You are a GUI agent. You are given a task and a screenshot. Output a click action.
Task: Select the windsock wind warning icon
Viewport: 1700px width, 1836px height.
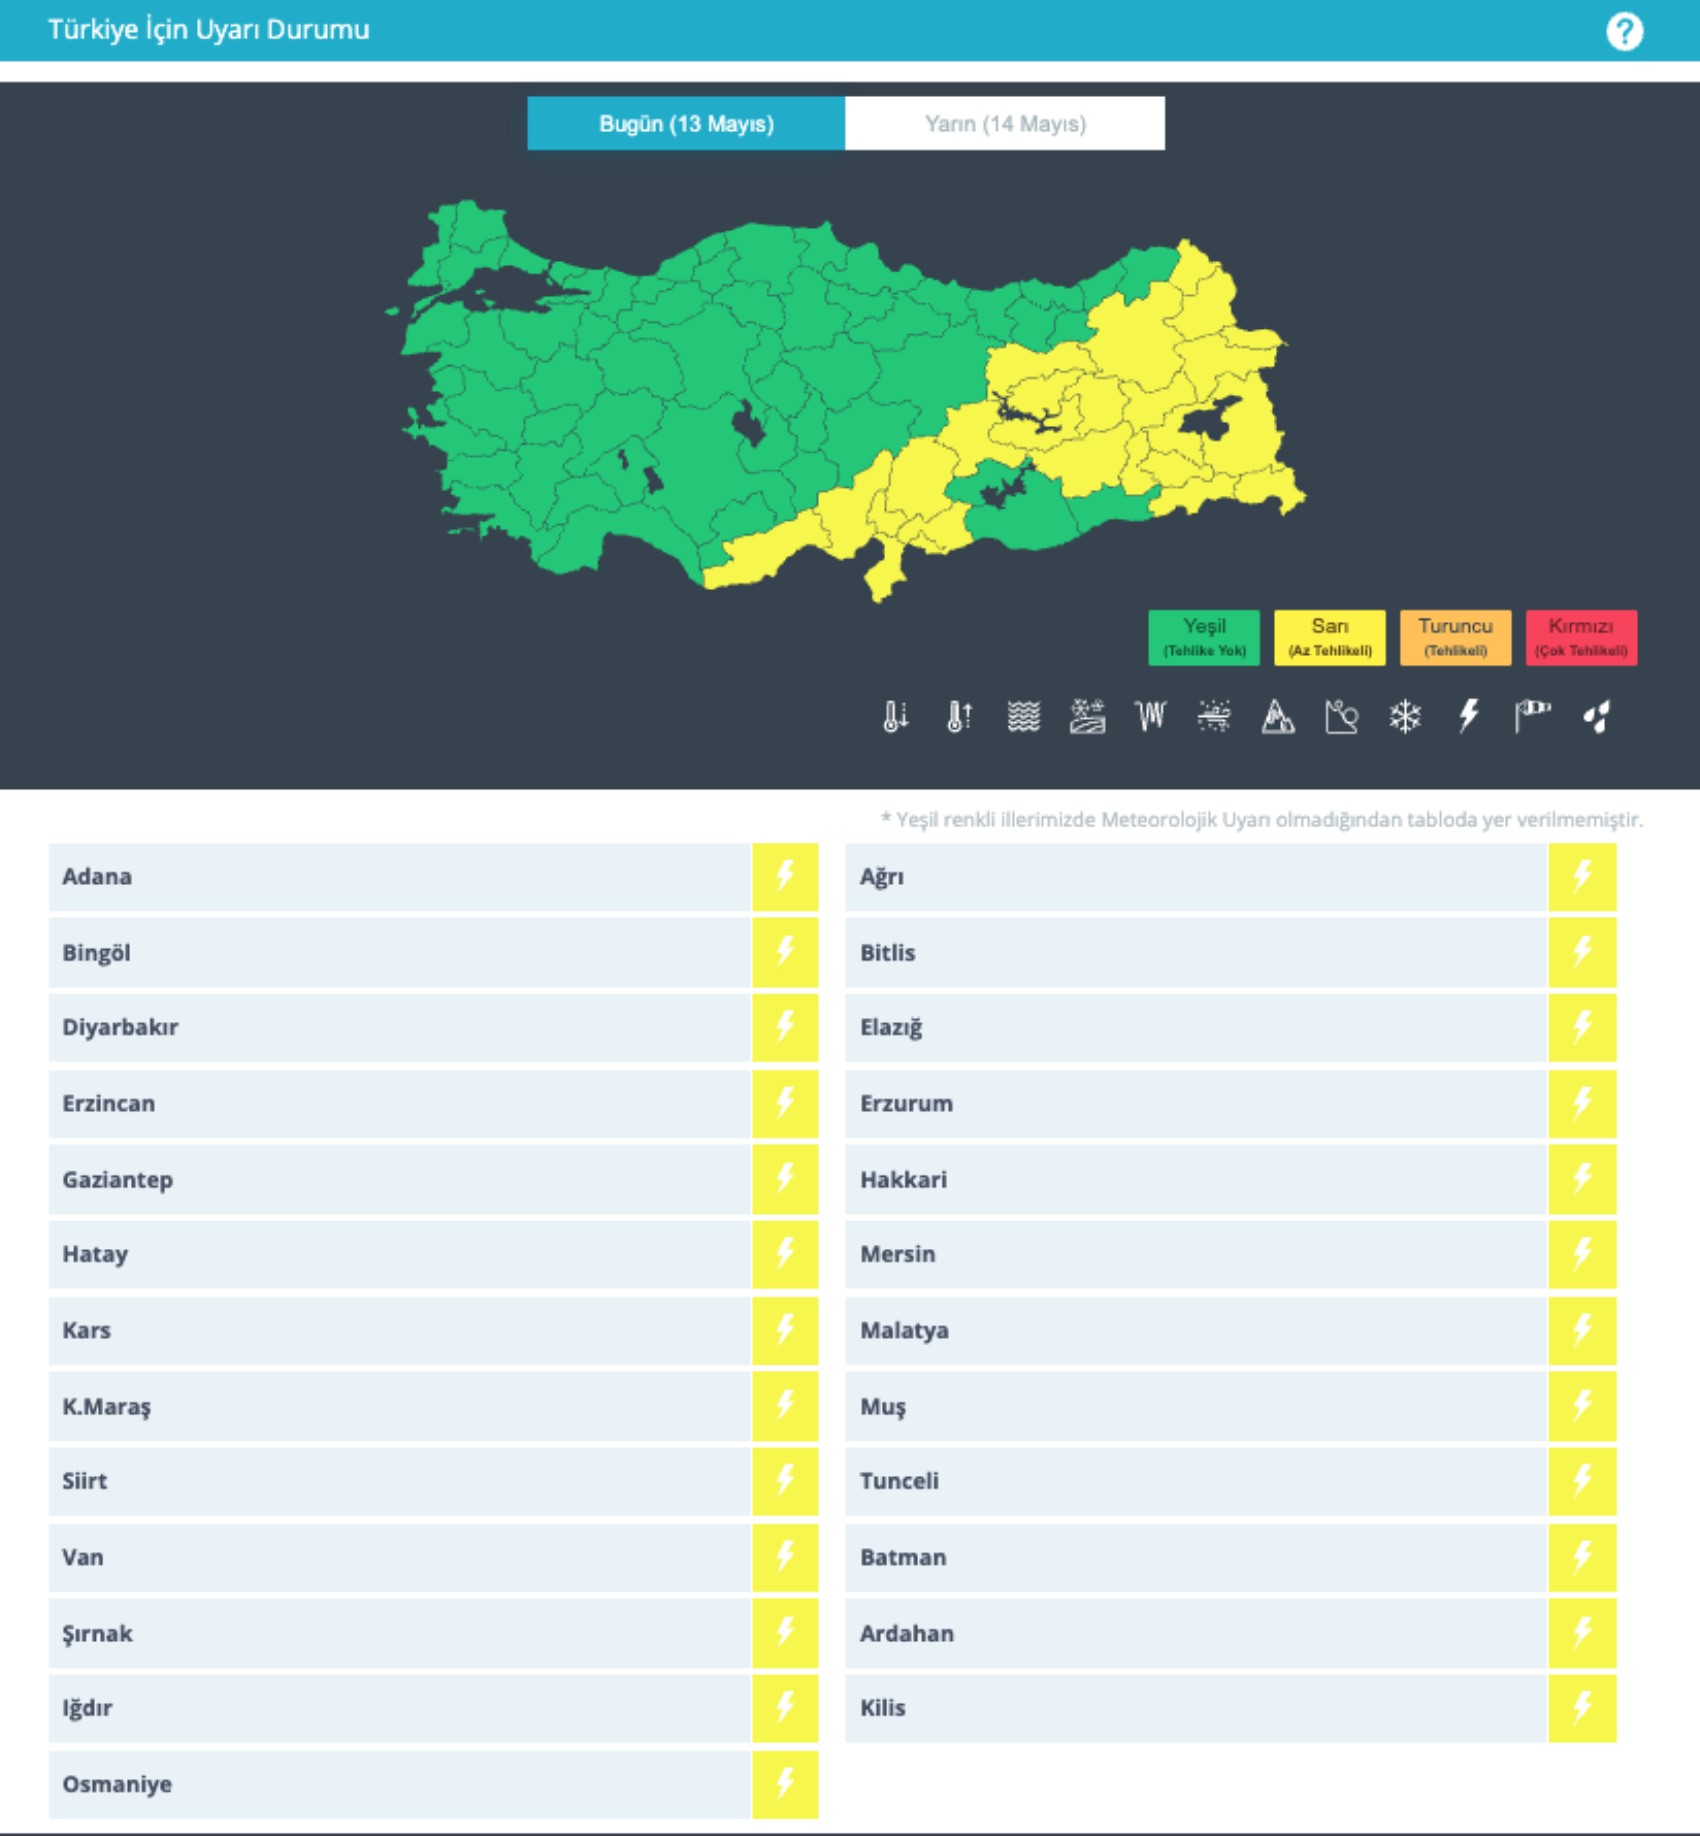click(1532, 716)
